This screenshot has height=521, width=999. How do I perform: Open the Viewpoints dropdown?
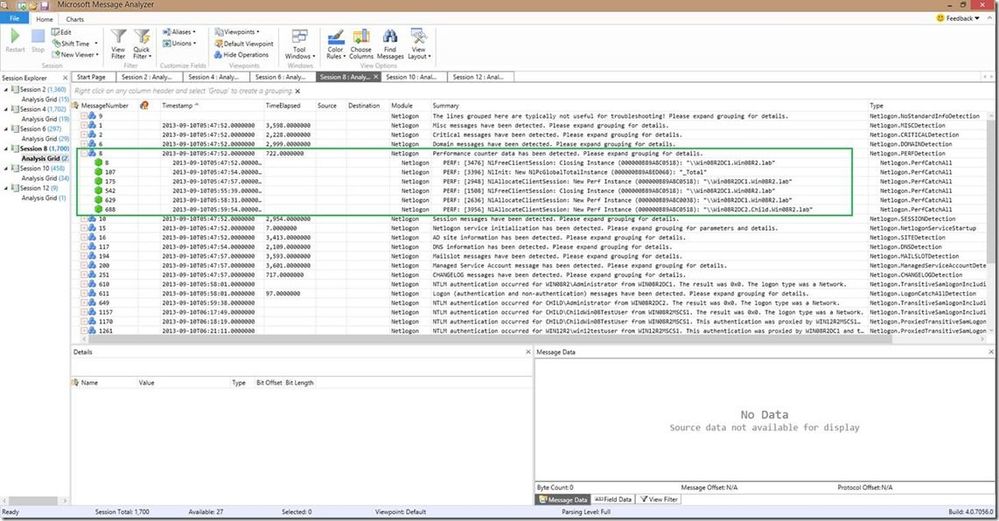point(237,32)
